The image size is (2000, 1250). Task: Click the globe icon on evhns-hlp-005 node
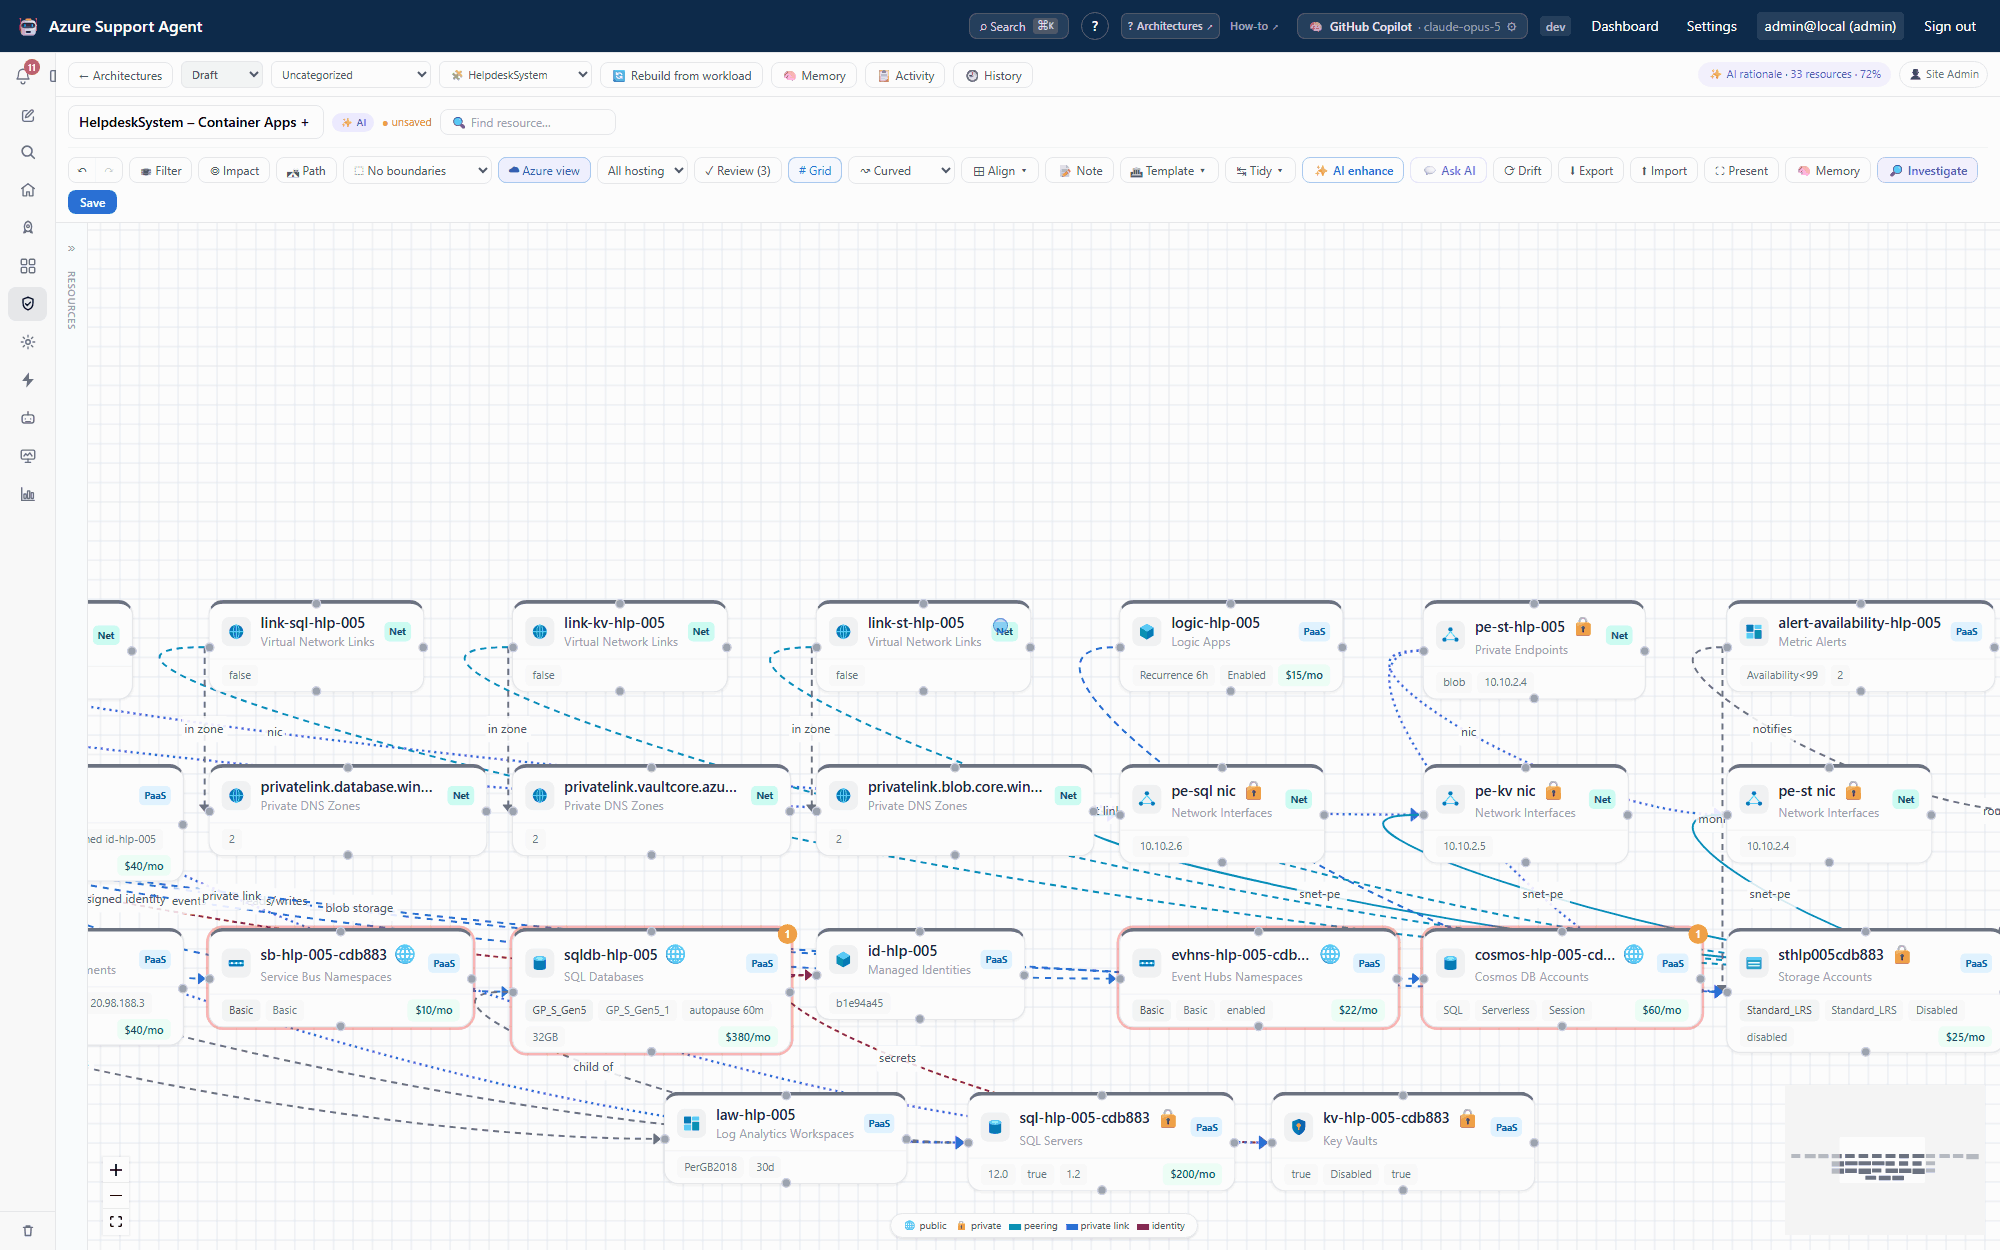tap(1330, 954)
